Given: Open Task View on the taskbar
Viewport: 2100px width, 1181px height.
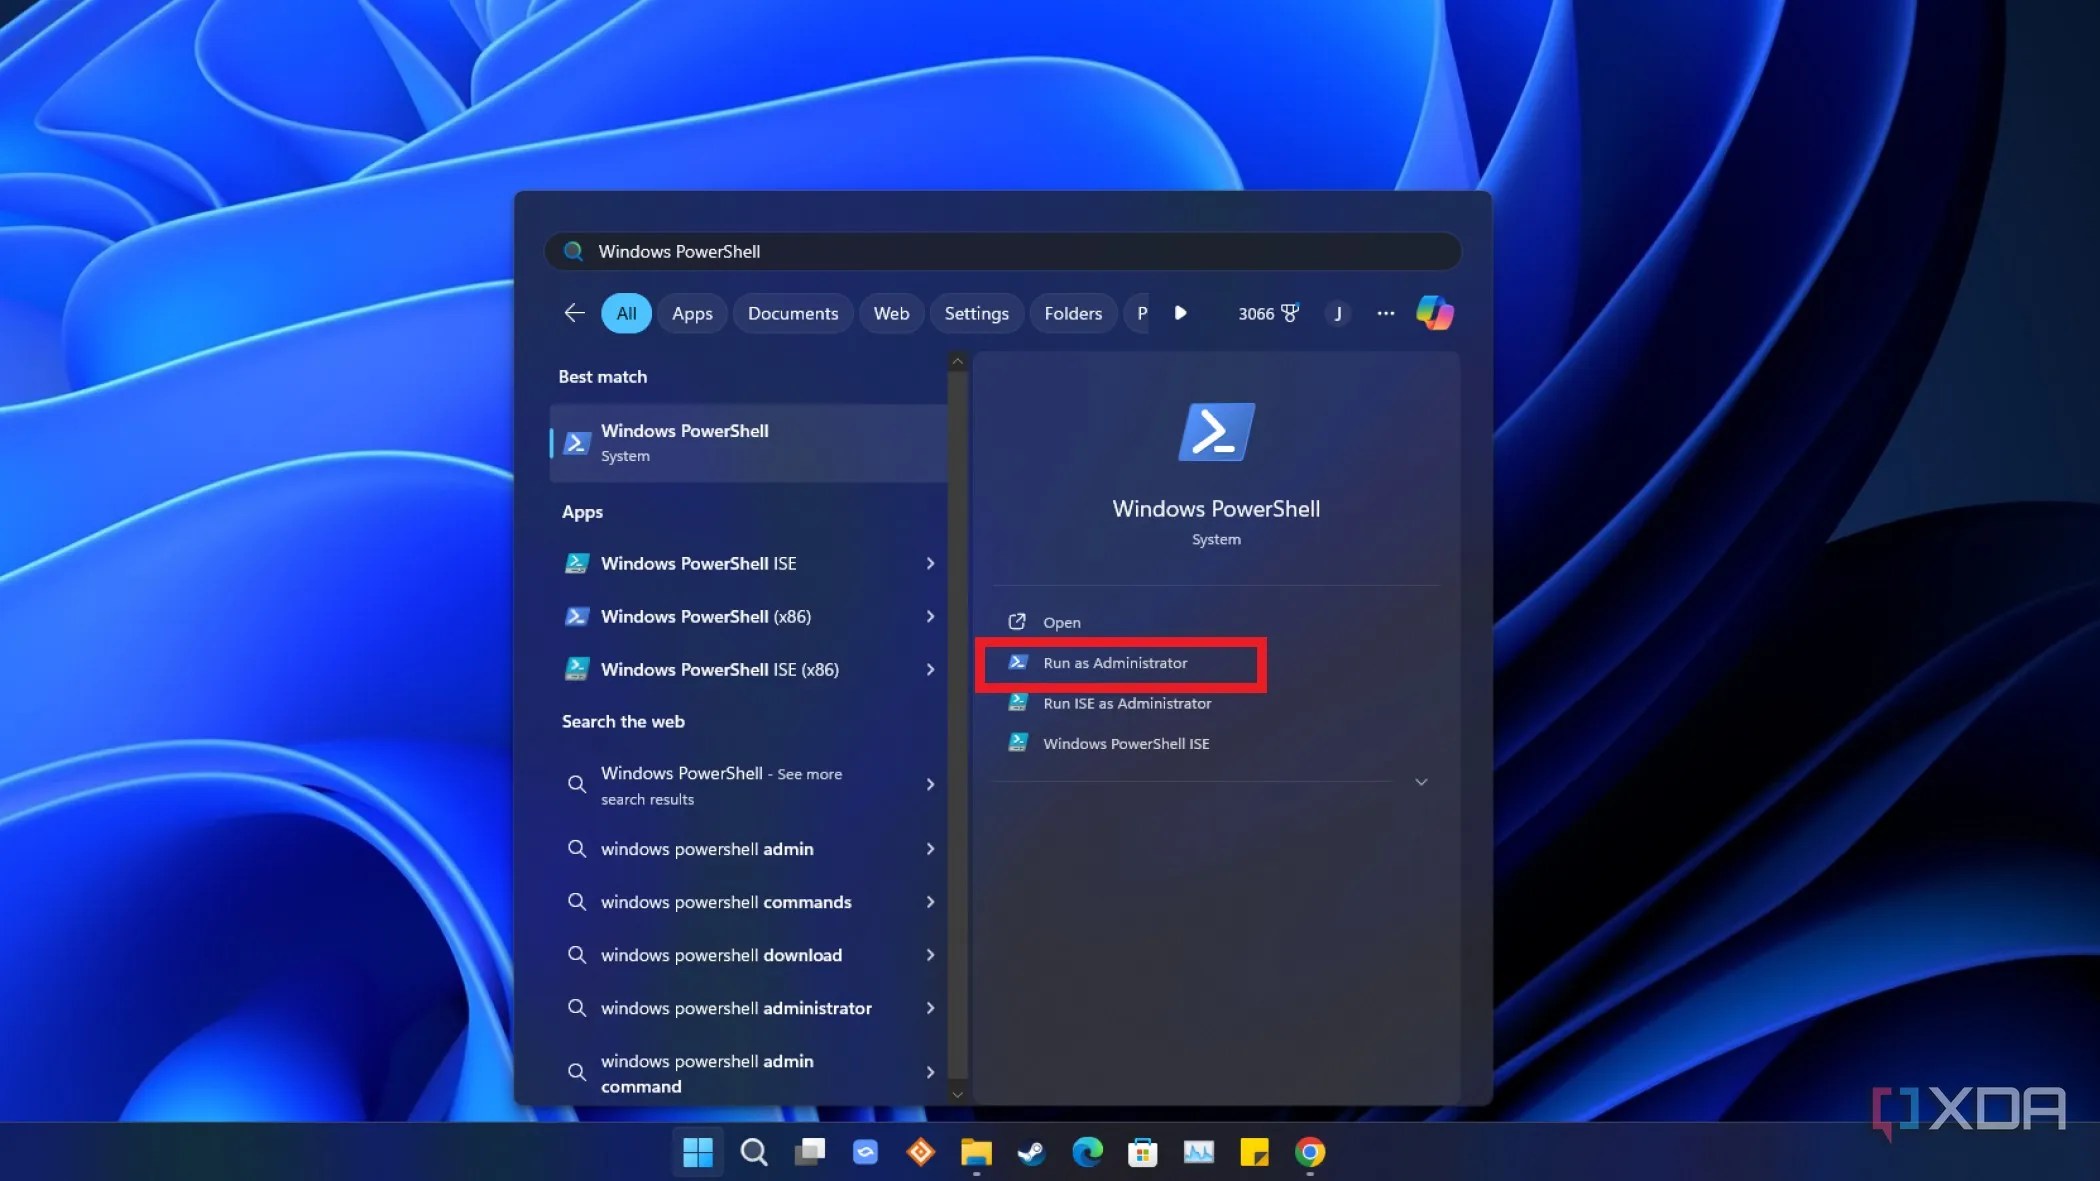Looking at the screenshot, I should 810,1152.
